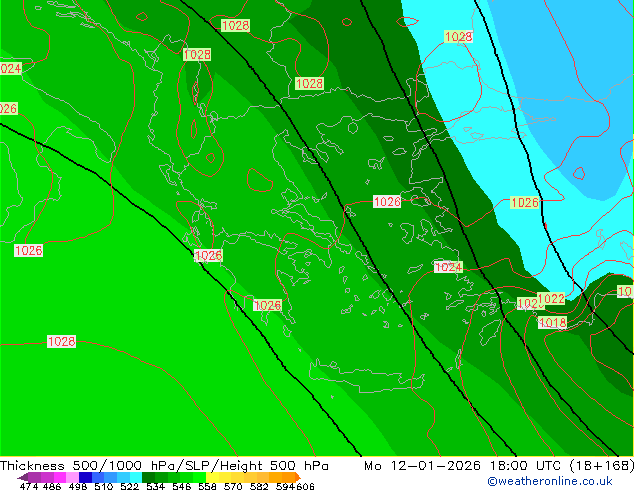Click the legend value 534
The image size is (634, 490).
coord(155,486)
